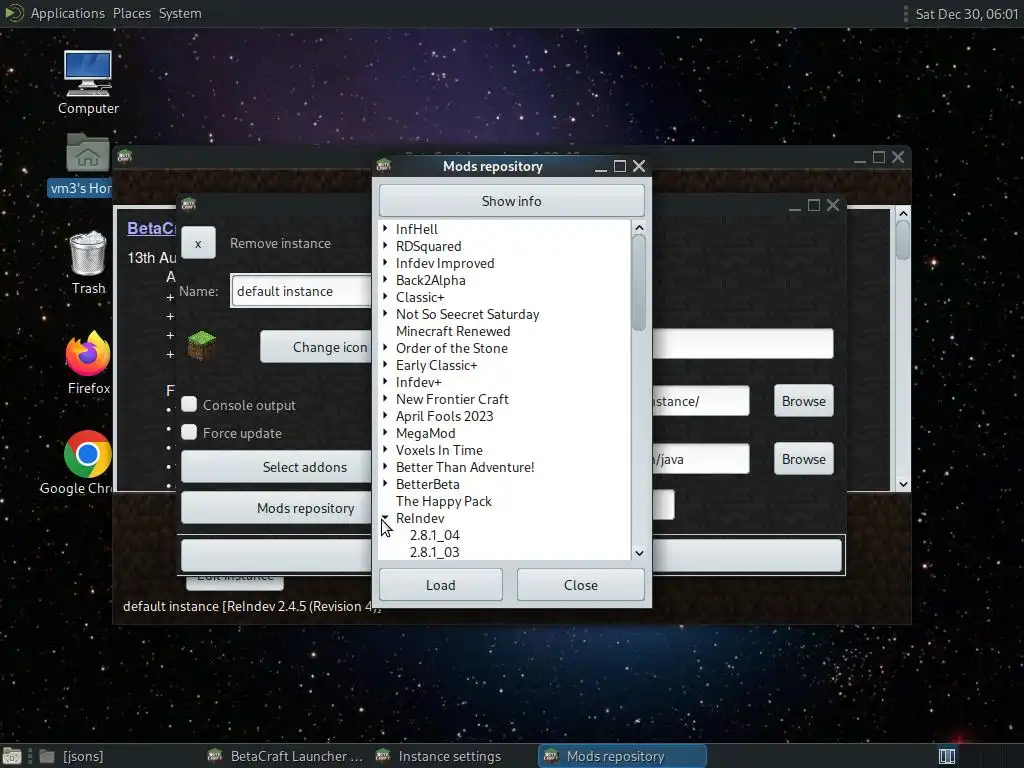The height and width of the screenshot is (768, 1024).
Task: Click the Close button in Mods repository
Action: tap(581, 585)
